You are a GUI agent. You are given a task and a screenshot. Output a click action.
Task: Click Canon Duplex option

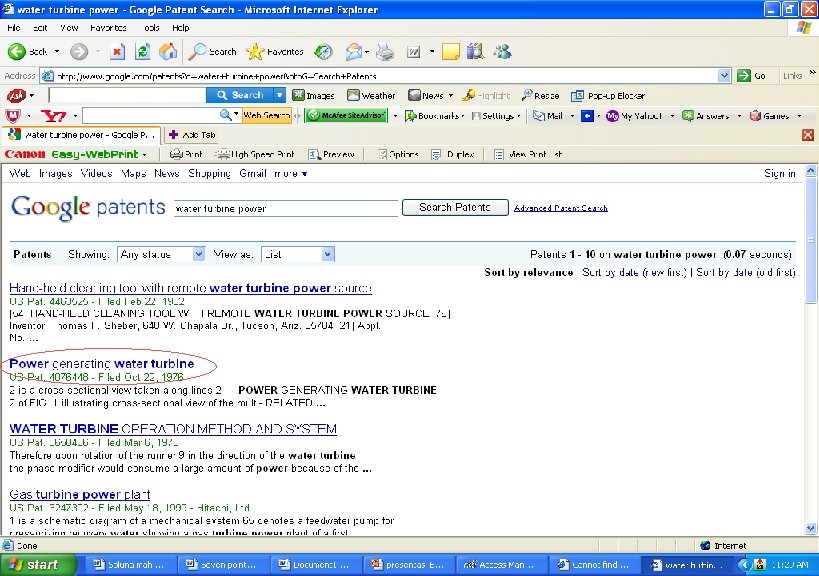coord(452,154)
